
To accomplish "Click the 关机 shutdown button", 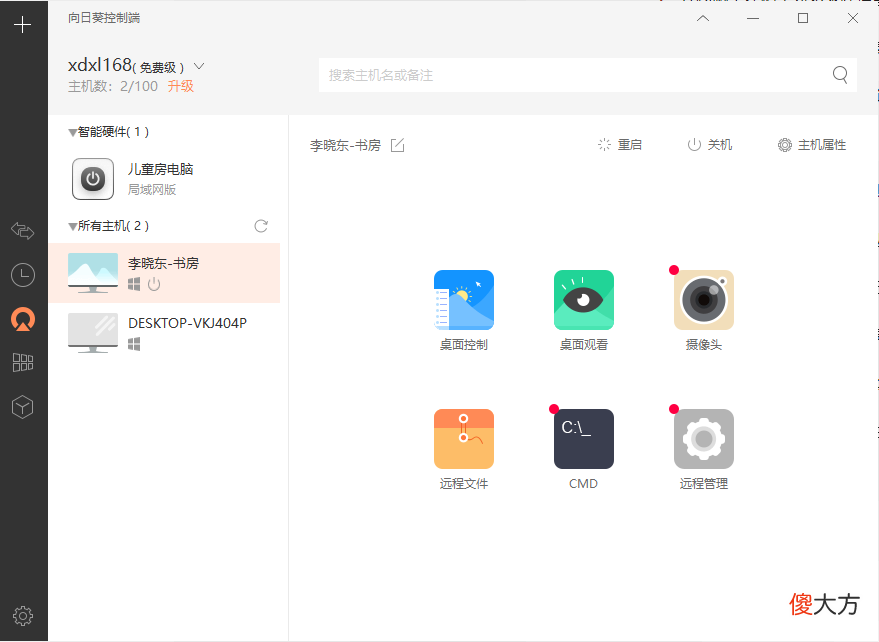I will (x=710, y=145).
